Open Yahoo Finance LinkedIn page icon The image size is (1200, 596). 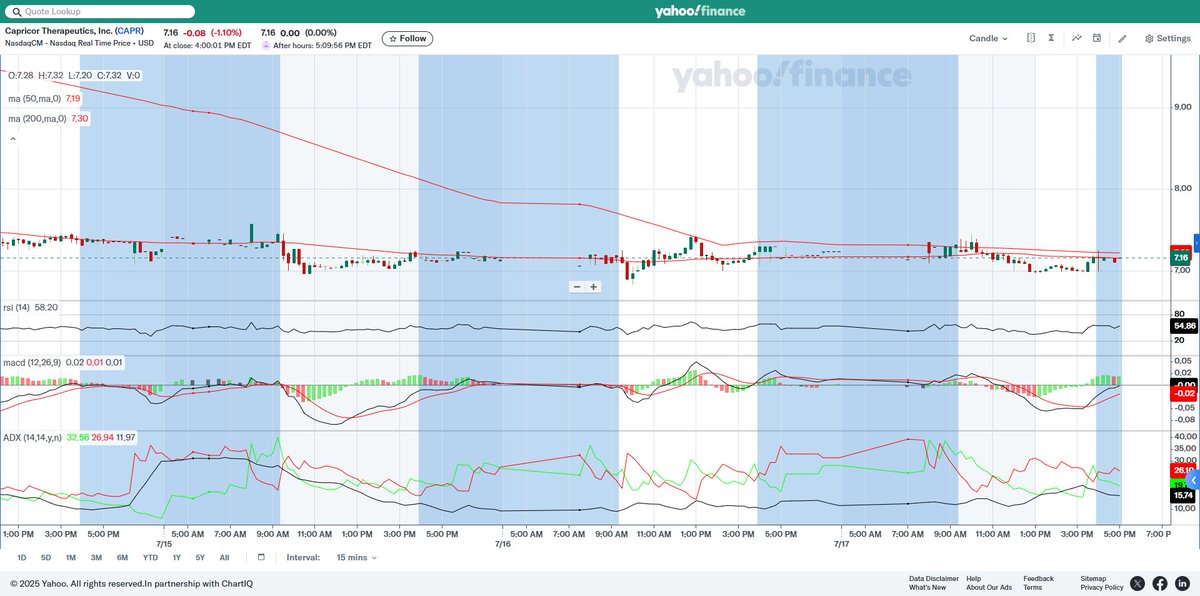click(x=1182, y=583)
